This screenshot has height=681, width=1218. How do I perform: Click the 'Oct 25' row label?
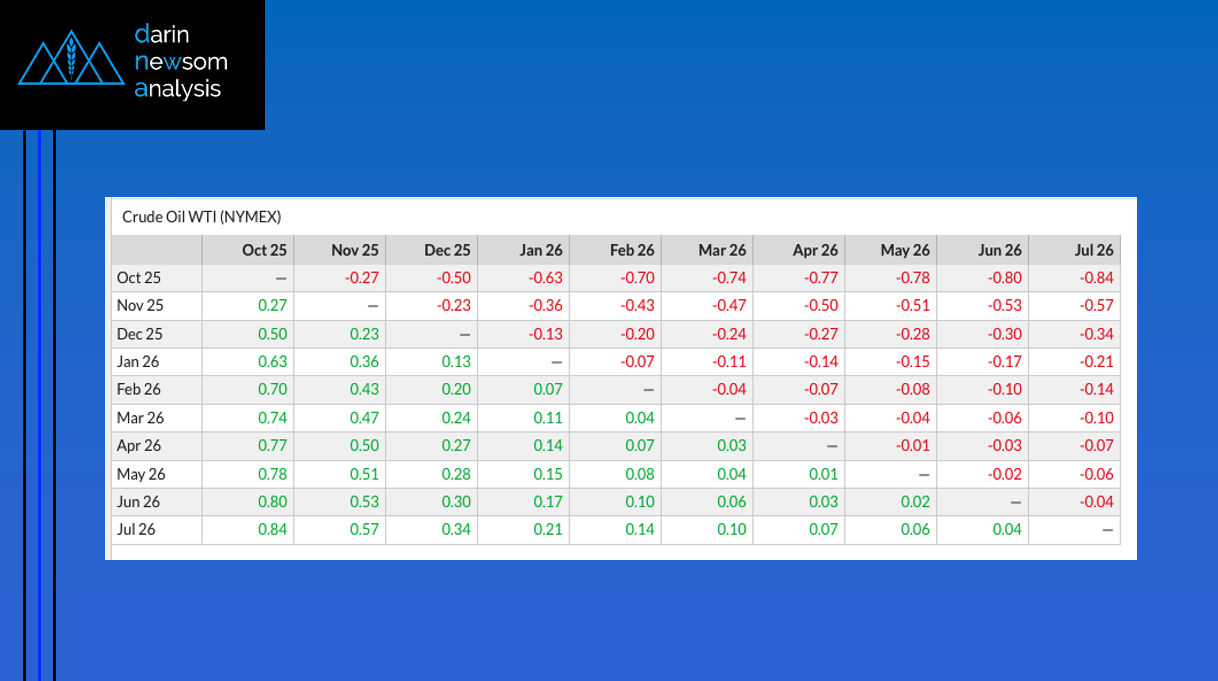[x=139, y=278]
